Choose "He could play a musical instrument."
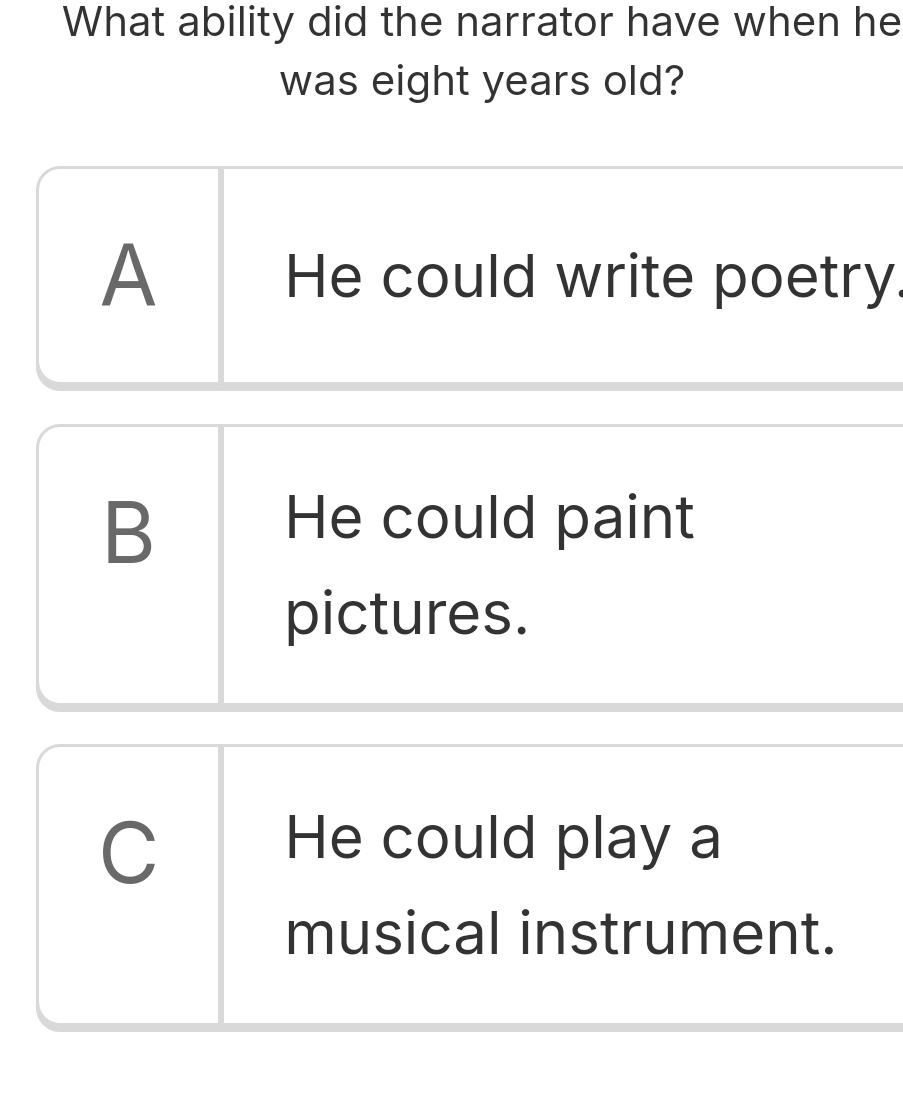903x1102 pixels. [x=560, y=885]
